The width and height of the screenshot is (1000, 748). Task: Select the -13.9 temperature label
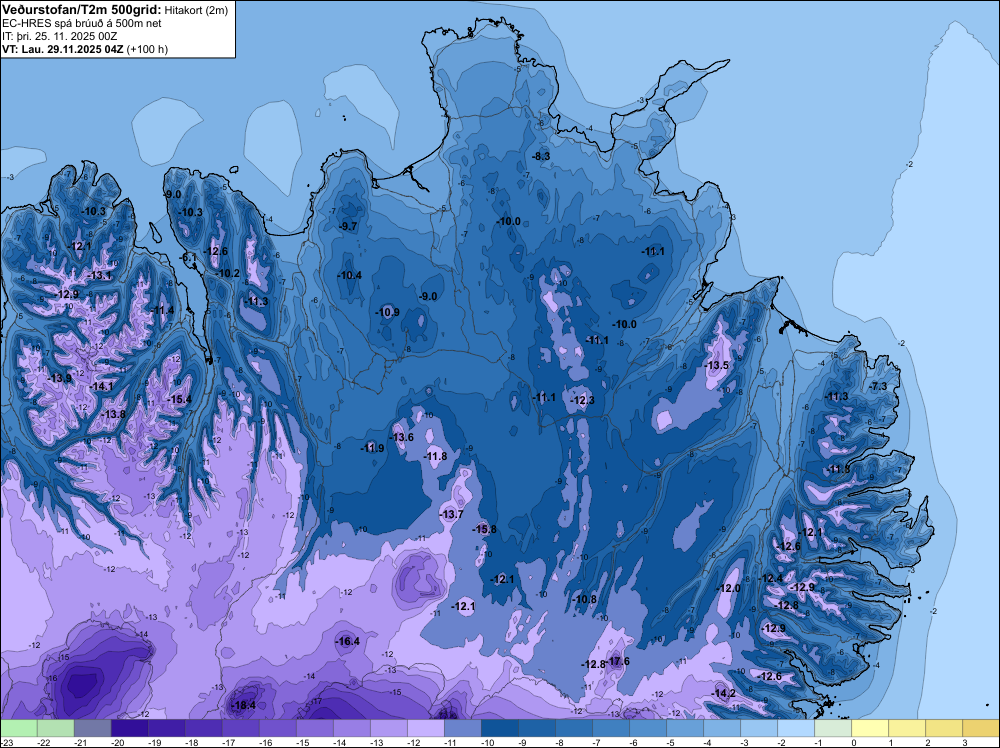(x=61, y=378)
